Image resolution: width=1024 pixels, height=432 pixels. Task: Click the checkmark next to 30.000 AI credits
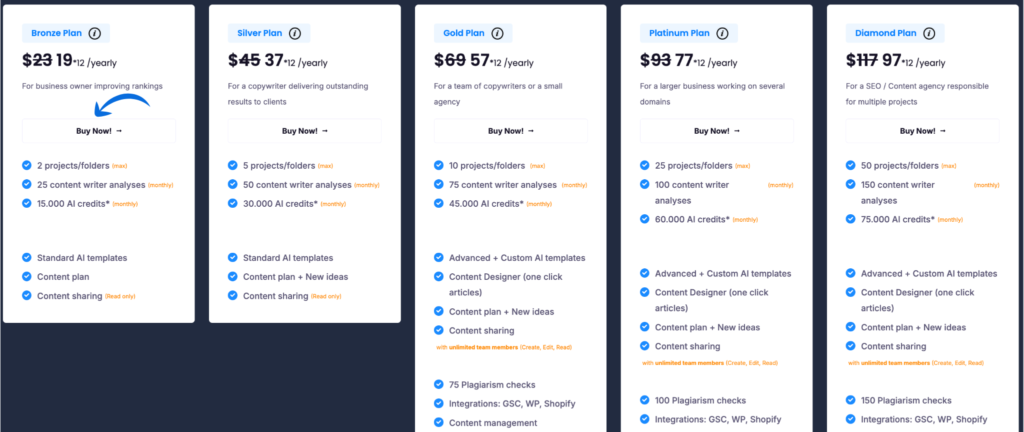[x=232, y=203]
